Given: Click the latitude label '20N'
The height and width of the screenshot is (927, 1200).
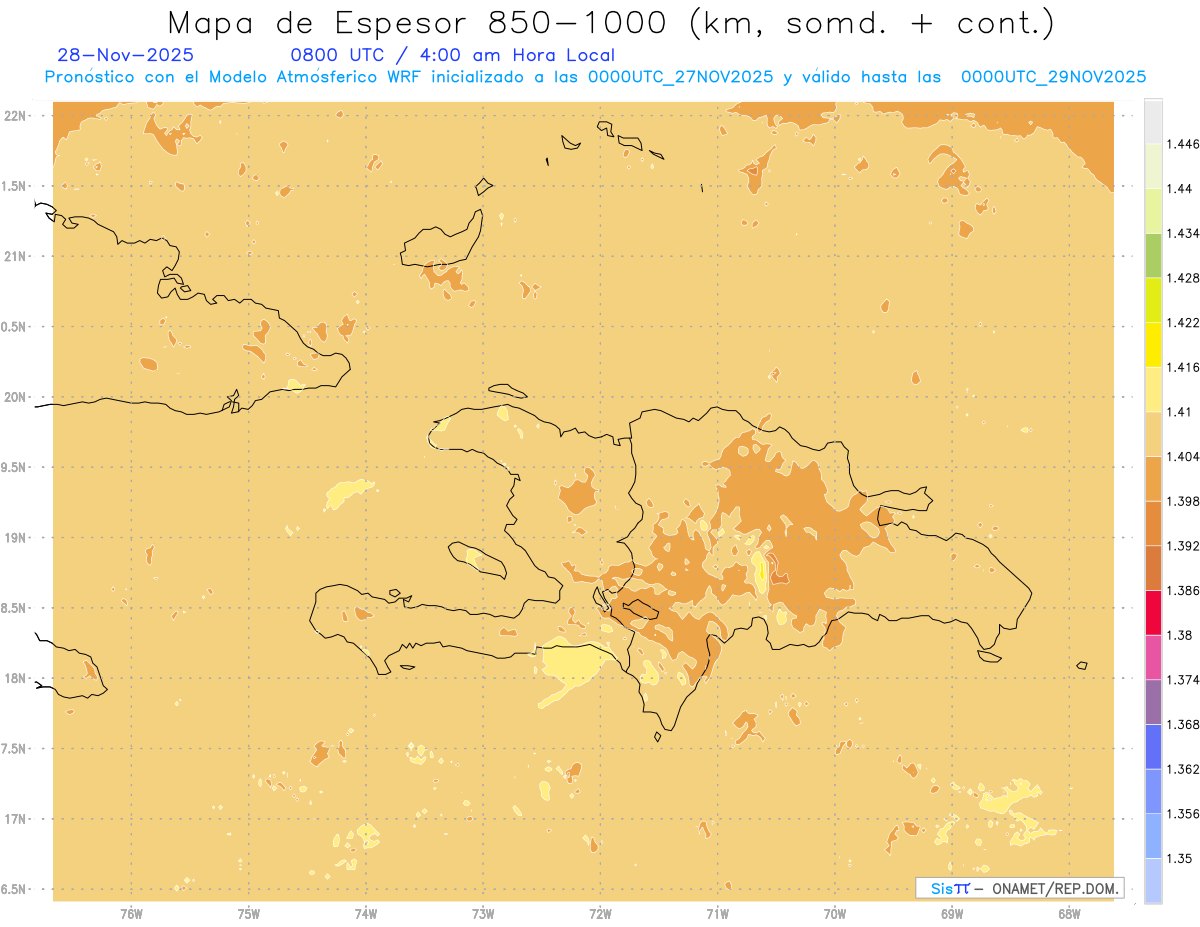Looking at the screenshot, I should (16, 397).
